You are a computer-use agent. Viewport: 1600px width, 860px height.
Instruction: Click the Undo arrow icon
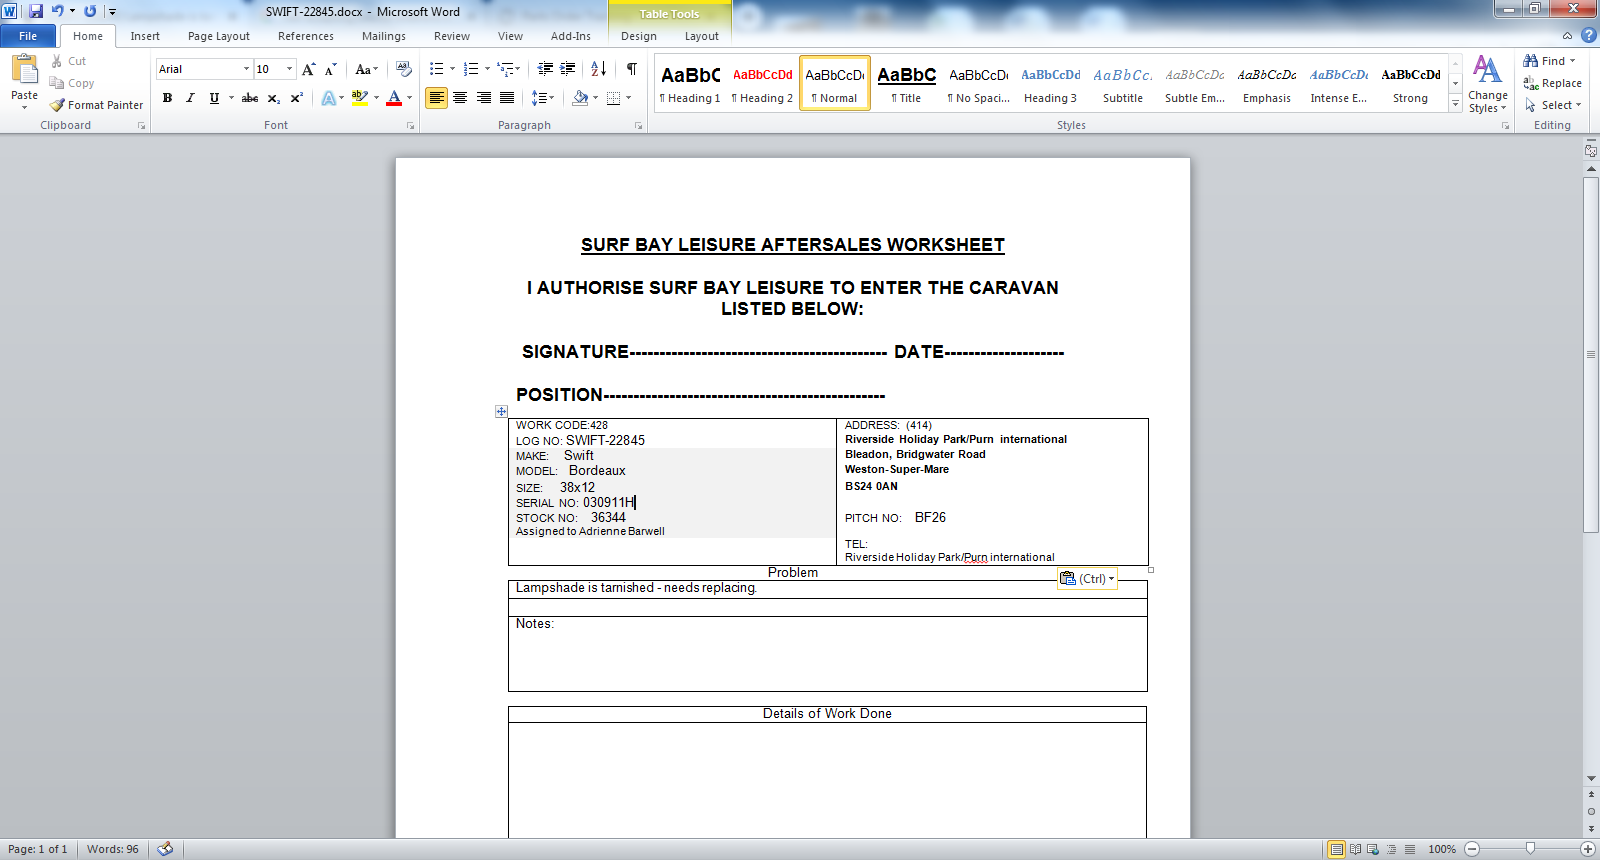click(x=57, y=11)
